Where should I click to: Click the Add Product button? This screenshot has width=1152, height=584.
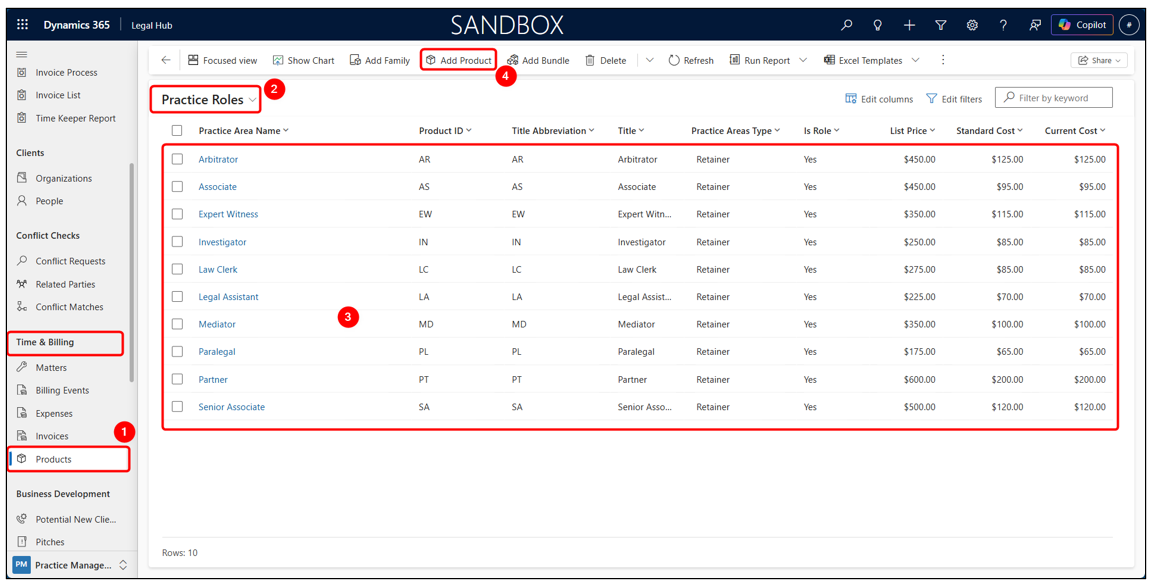[458, 60]
